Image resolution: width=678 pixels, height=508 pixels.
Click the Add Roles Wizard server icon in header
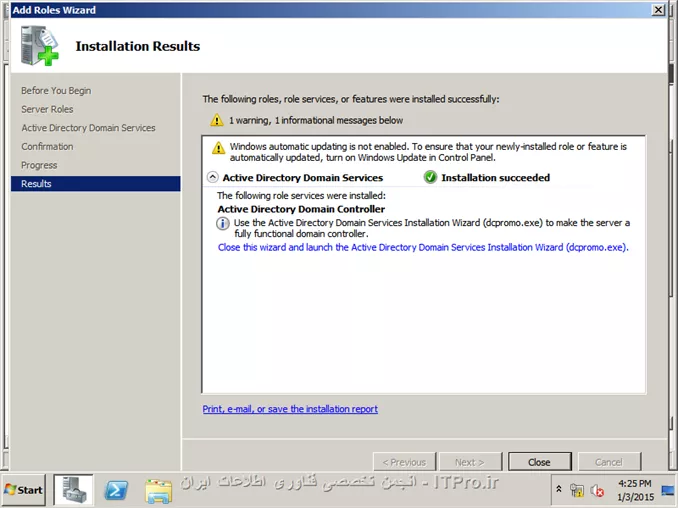(39, 45)
